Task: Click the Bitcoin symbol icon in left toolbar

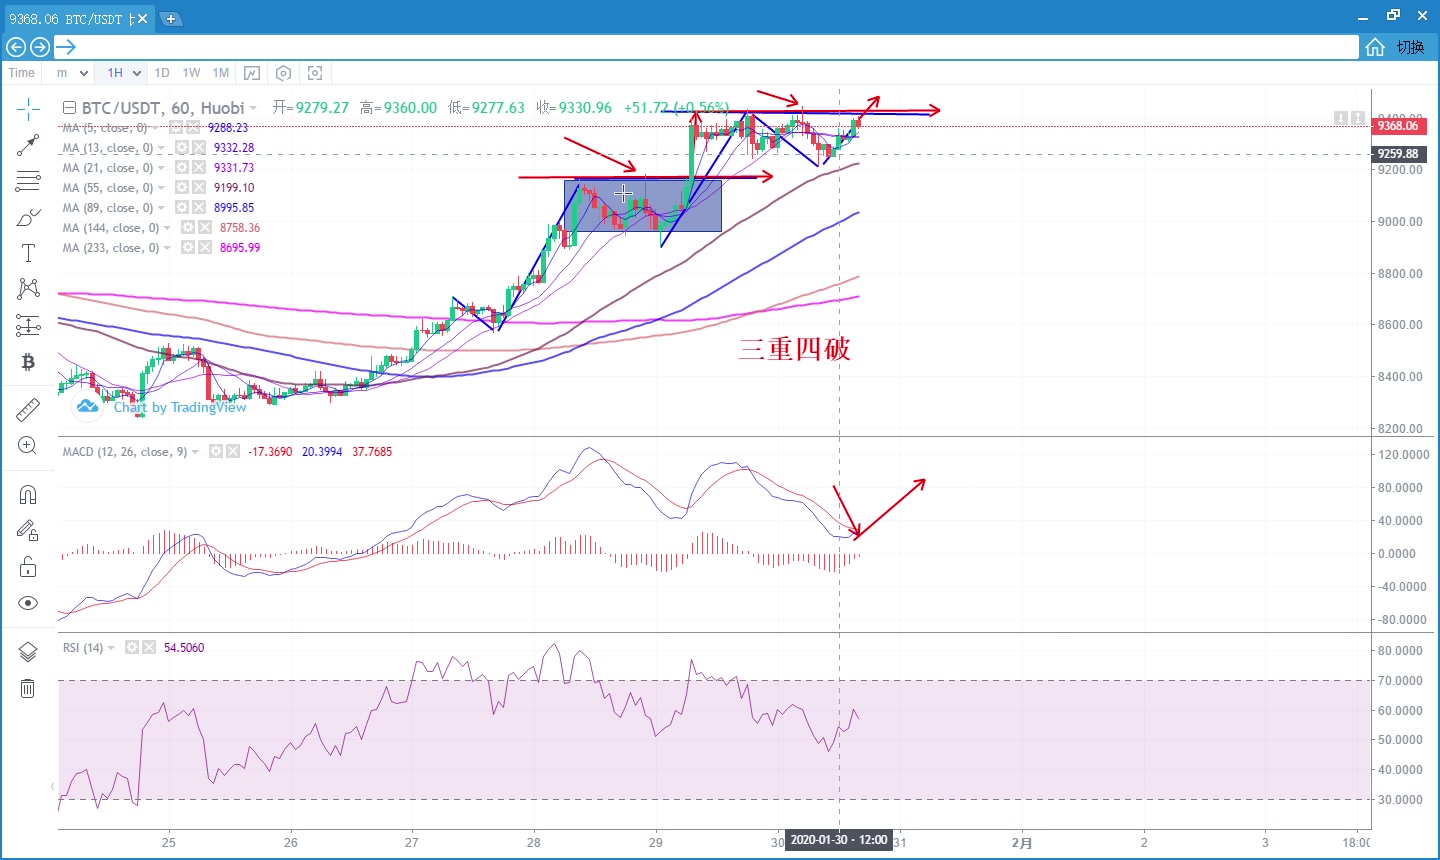Action: click(28, 361)
